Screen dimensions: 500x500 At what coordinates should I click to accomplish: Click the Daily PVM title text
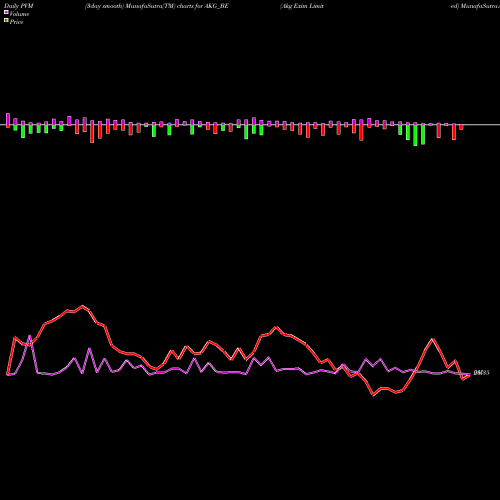tap(19, 6)
